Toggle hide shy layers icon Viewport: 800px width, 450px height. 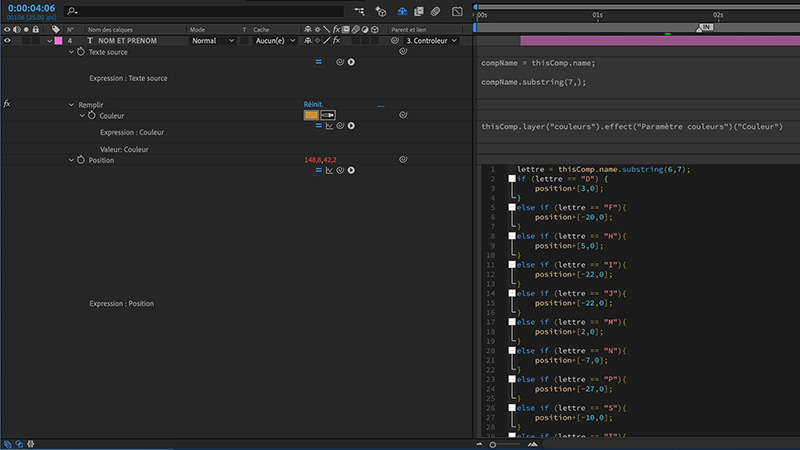click(x=402, y=11)
